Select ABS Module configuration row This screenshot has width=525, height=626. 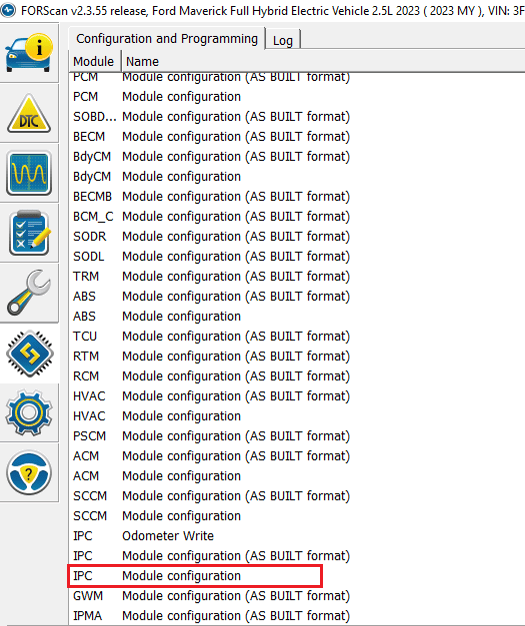click(297, 316)
